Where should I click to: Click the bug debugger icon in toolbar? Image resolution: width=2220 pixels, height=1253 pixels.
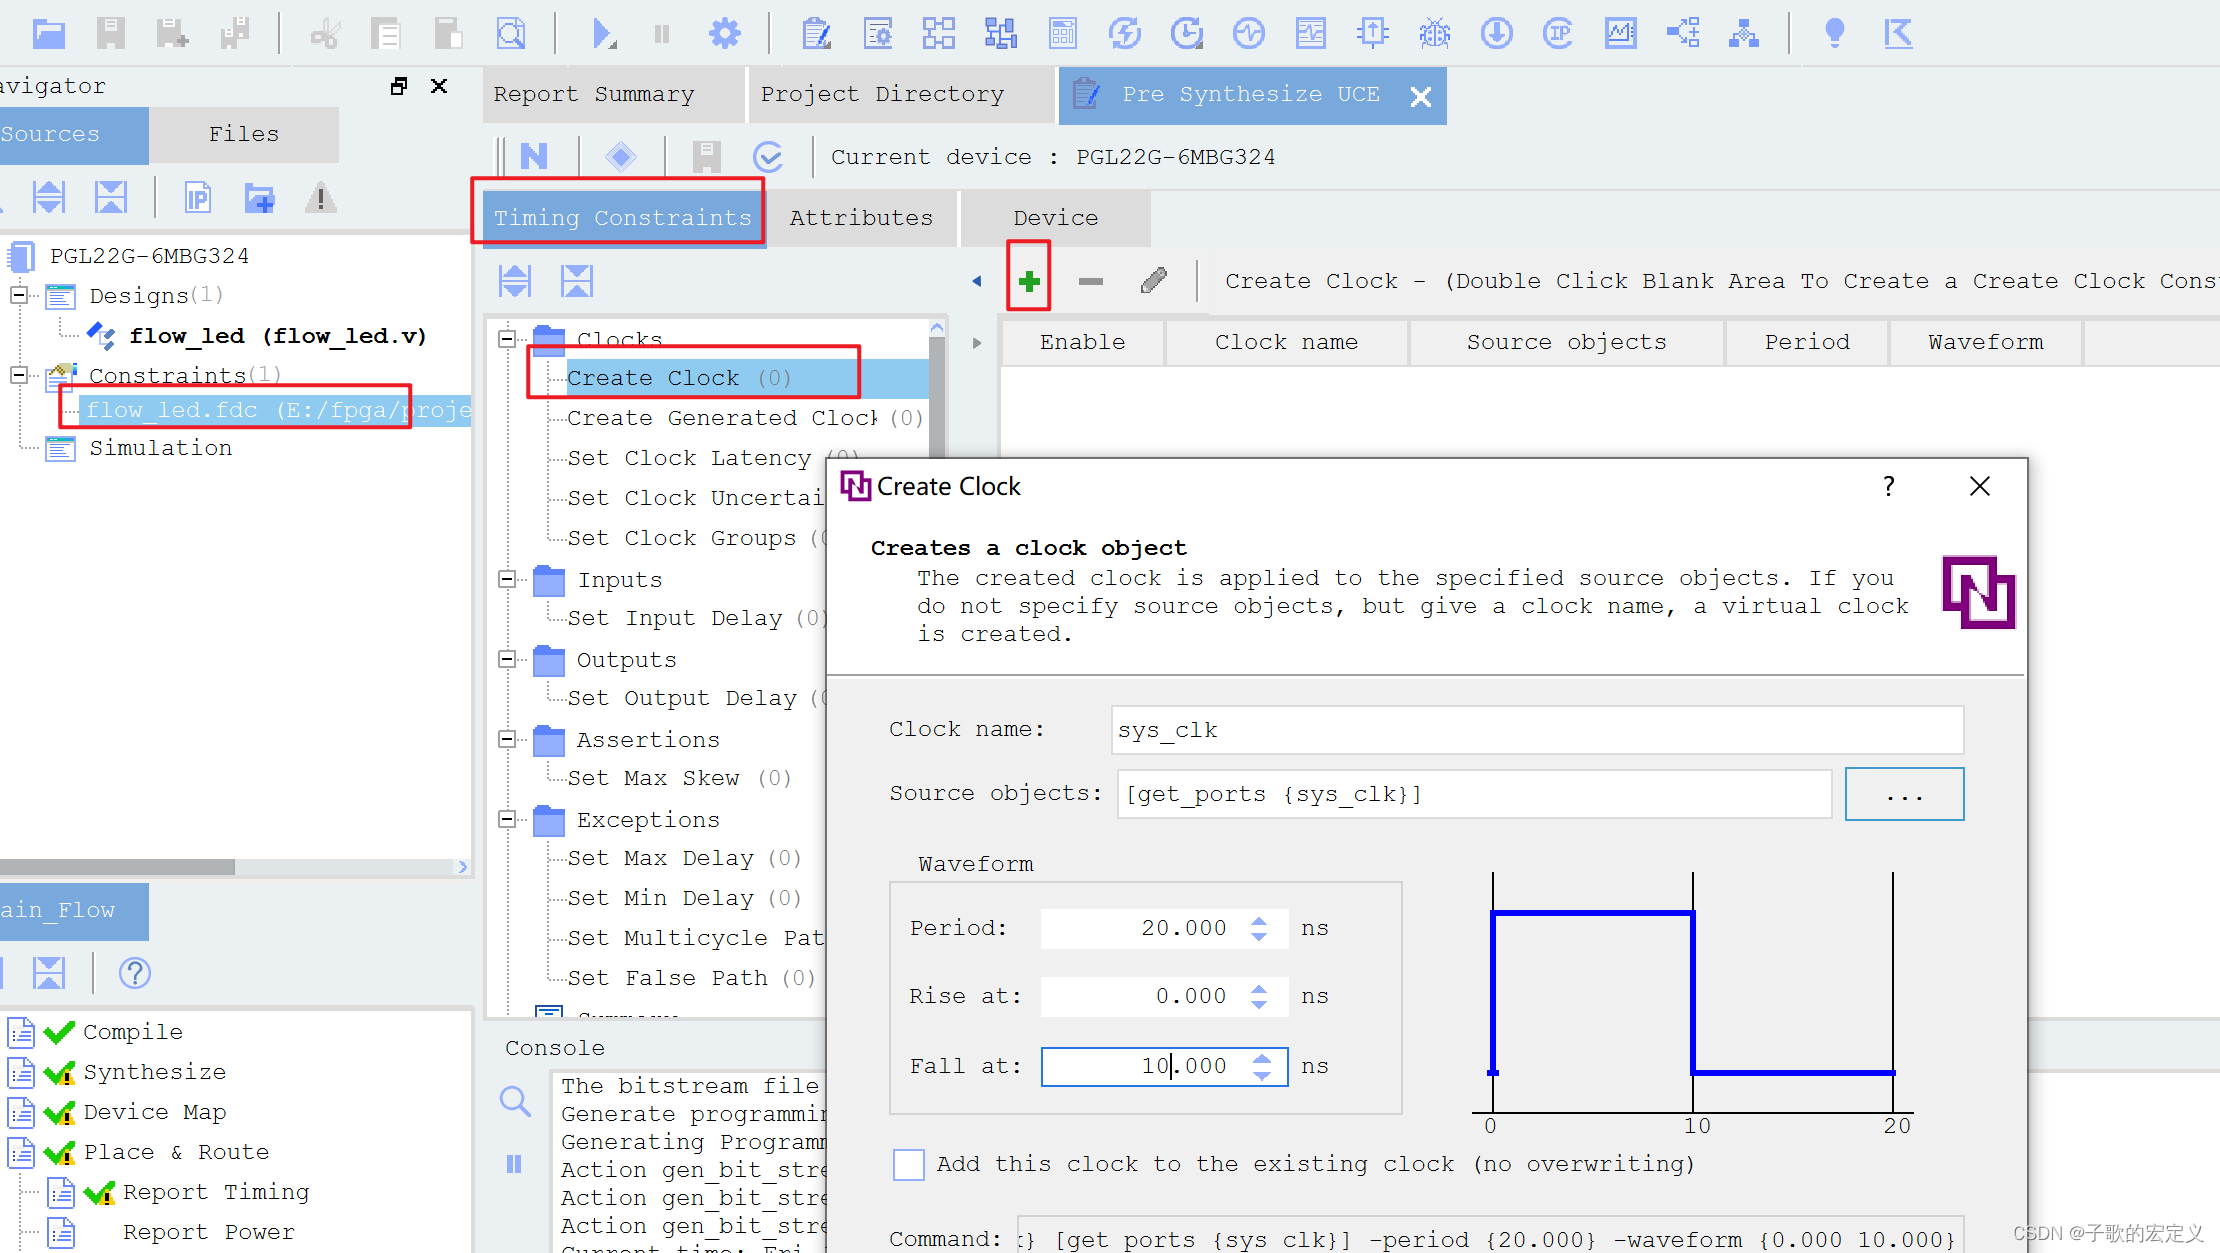point(1434,34)
